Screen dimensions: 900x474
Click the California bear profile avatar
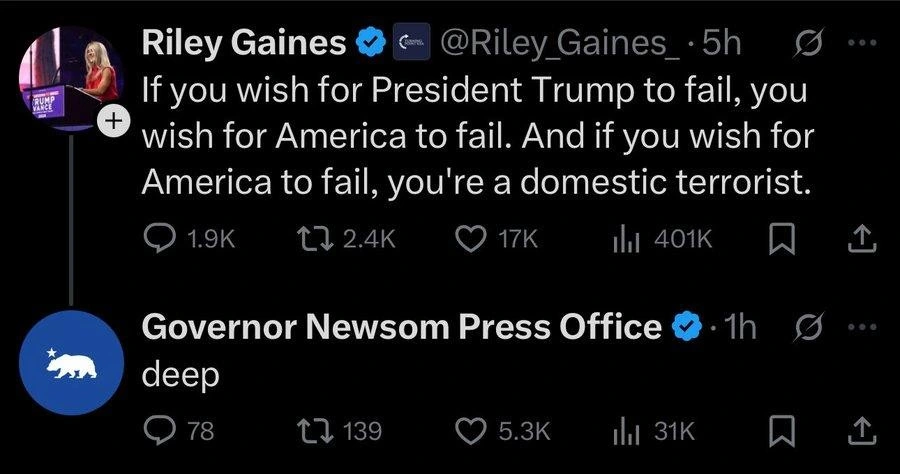[x=71, y=363]
